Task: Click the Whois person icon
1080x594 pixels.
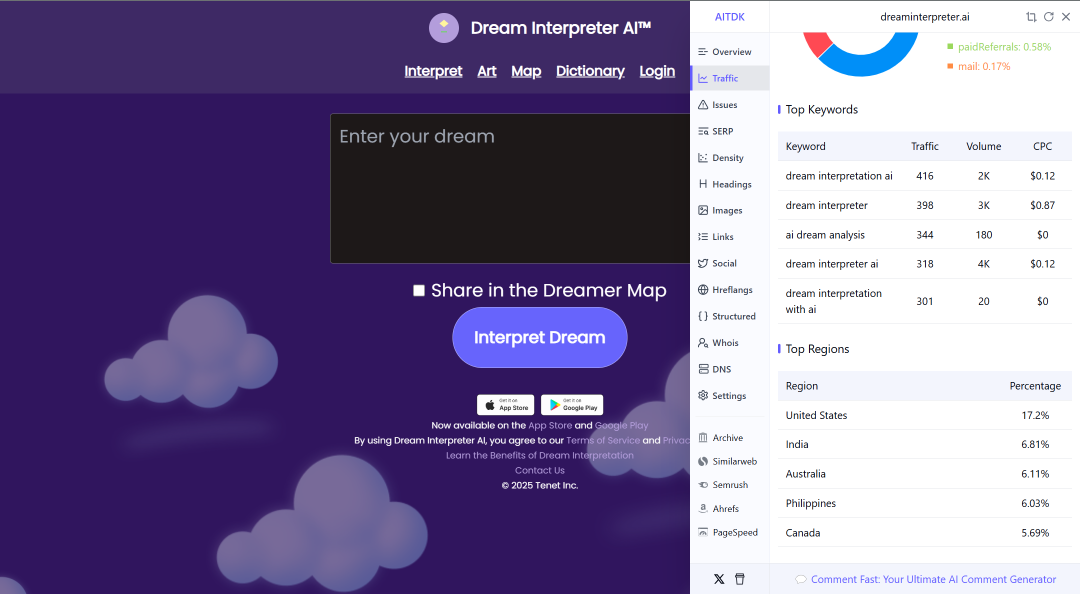Action: (703, 342)
